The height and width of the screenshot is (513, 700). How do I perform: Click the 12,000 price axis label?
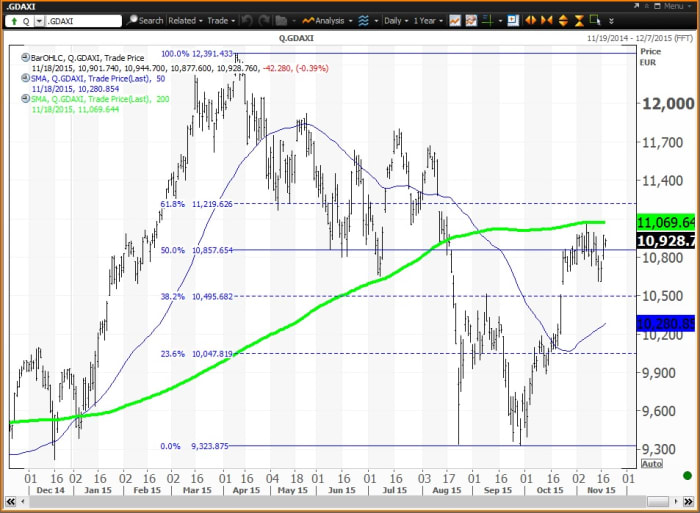pos(668,104)
